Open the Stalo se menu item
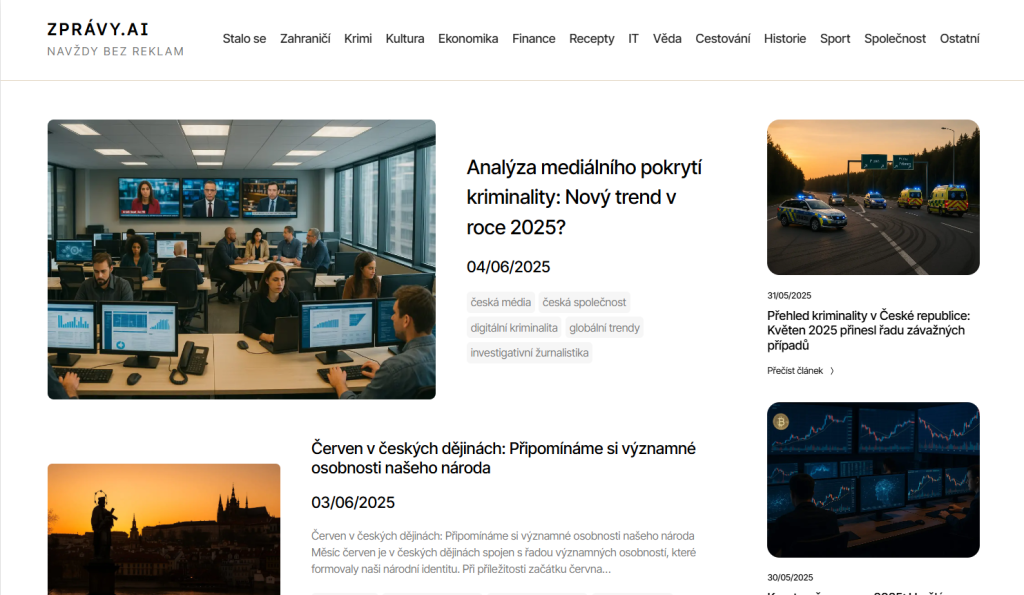The width and height of the screenshot is (1024, 595). click(x=244, y=39)
